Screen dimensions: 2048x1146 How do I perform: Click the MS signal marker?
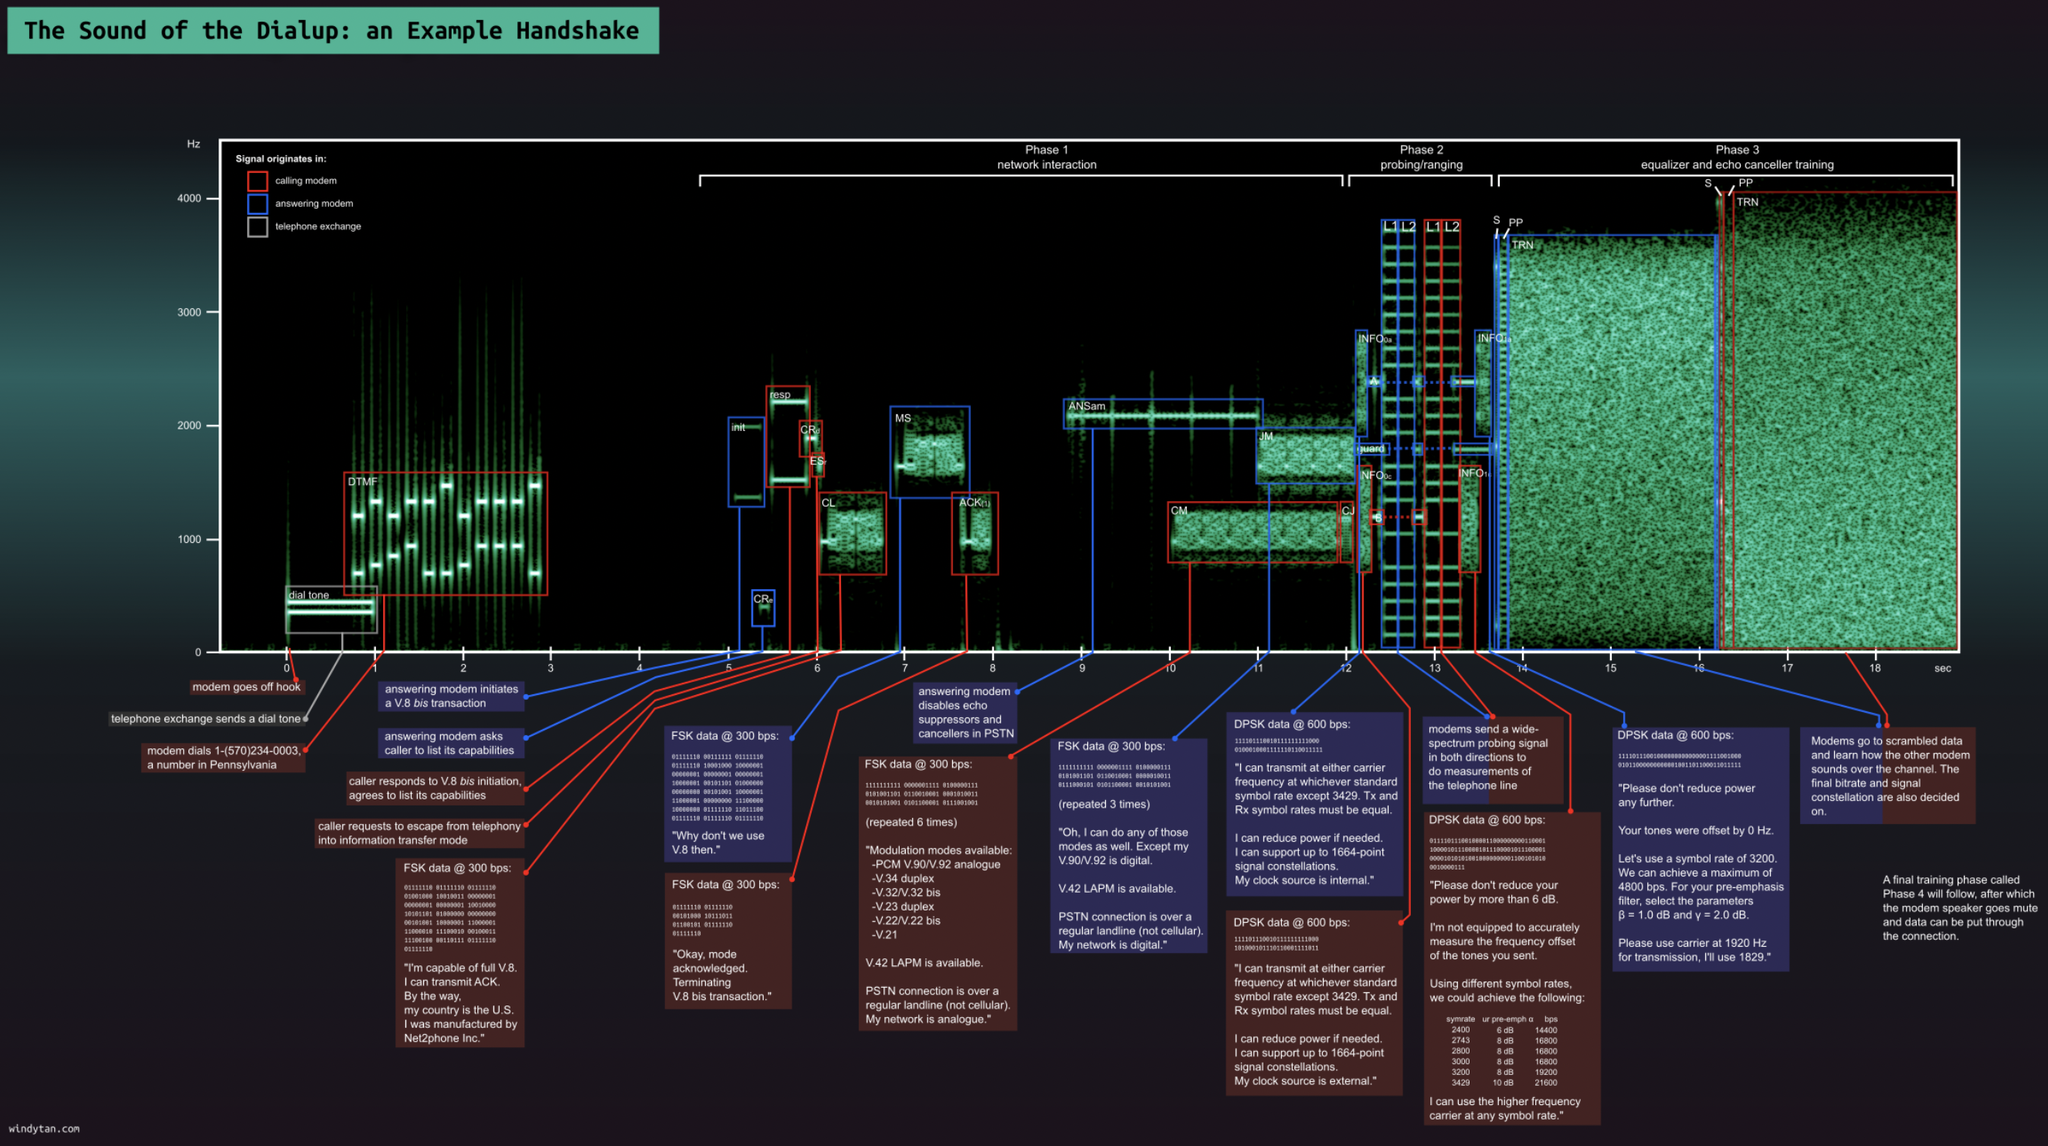point(930,450)
